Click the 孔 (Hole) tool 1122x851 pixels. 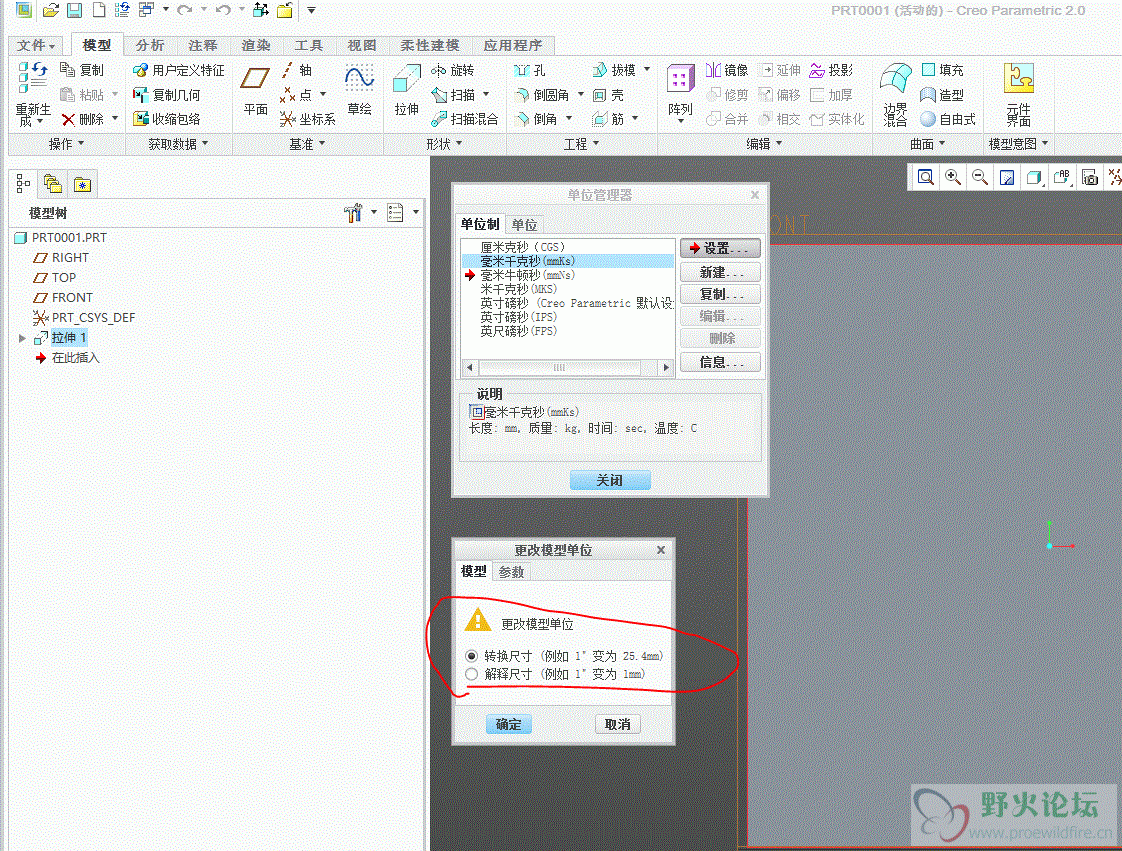point(530,70)
